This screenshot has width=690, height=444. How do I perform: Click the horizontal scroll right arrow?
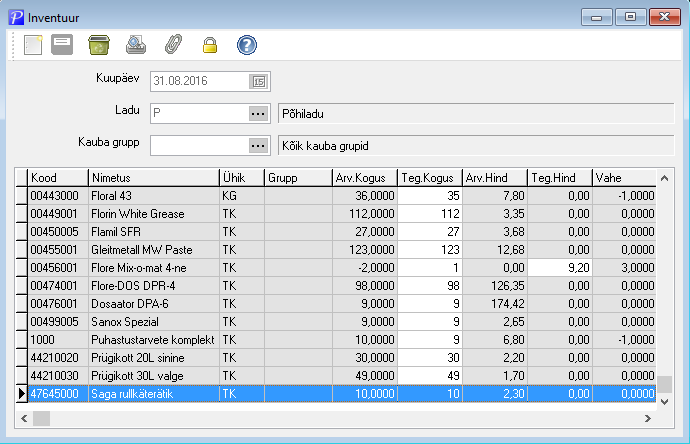coord(647,418)
